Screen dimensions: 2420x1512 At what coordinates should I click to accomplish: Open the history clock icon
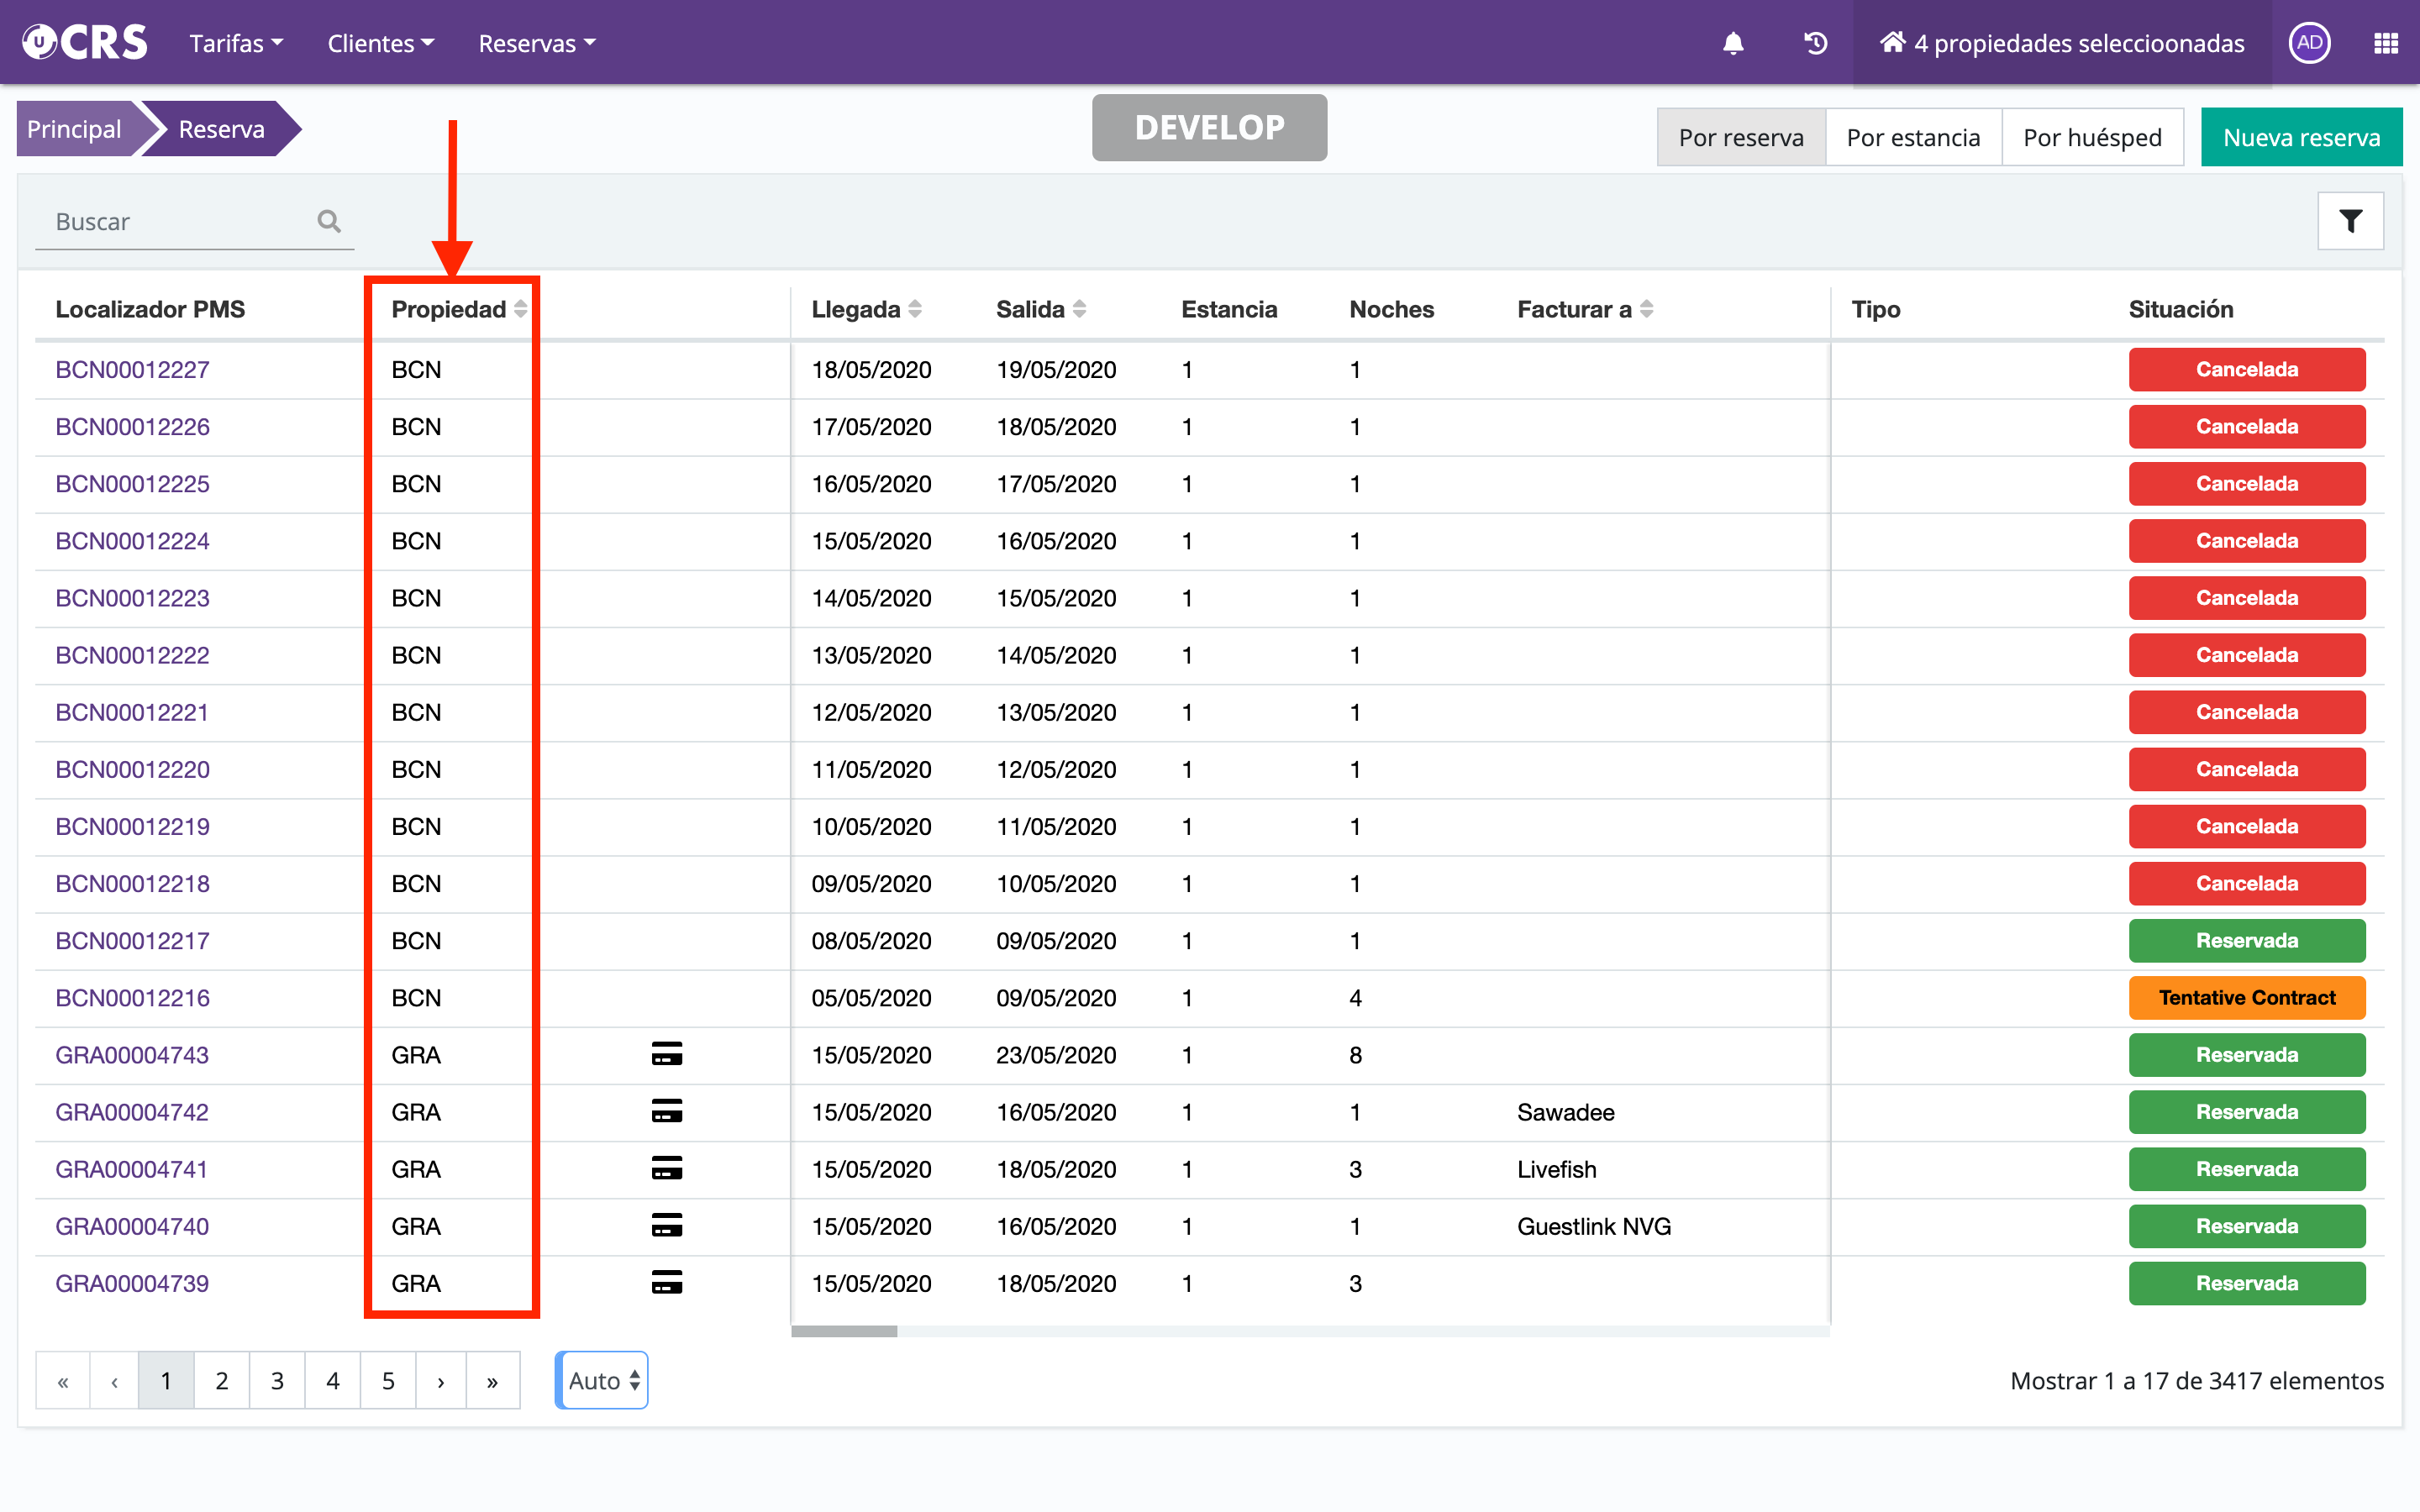click(x=1815, y=43)
